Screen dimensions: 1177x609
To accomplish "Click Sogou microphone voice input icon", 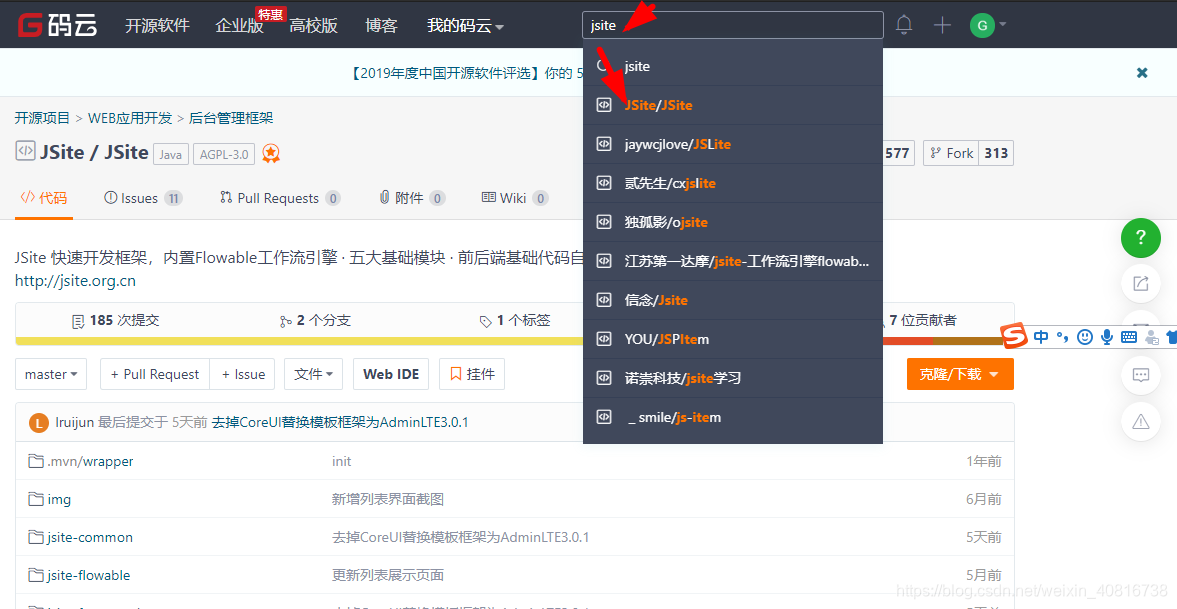I will (x=1106, y=337).
